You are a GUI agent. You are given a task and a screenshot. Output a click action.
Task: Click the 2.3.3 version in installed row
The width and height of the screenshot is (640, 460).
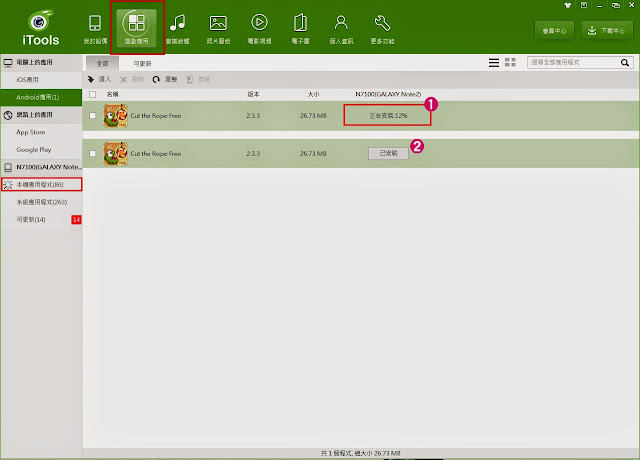click(x=253, y=153)
